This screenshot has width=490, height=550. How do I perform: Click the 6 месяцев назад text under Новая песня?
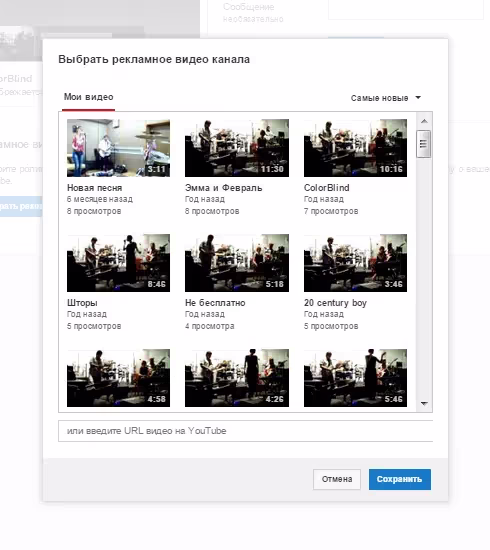[x=100, y=199]
